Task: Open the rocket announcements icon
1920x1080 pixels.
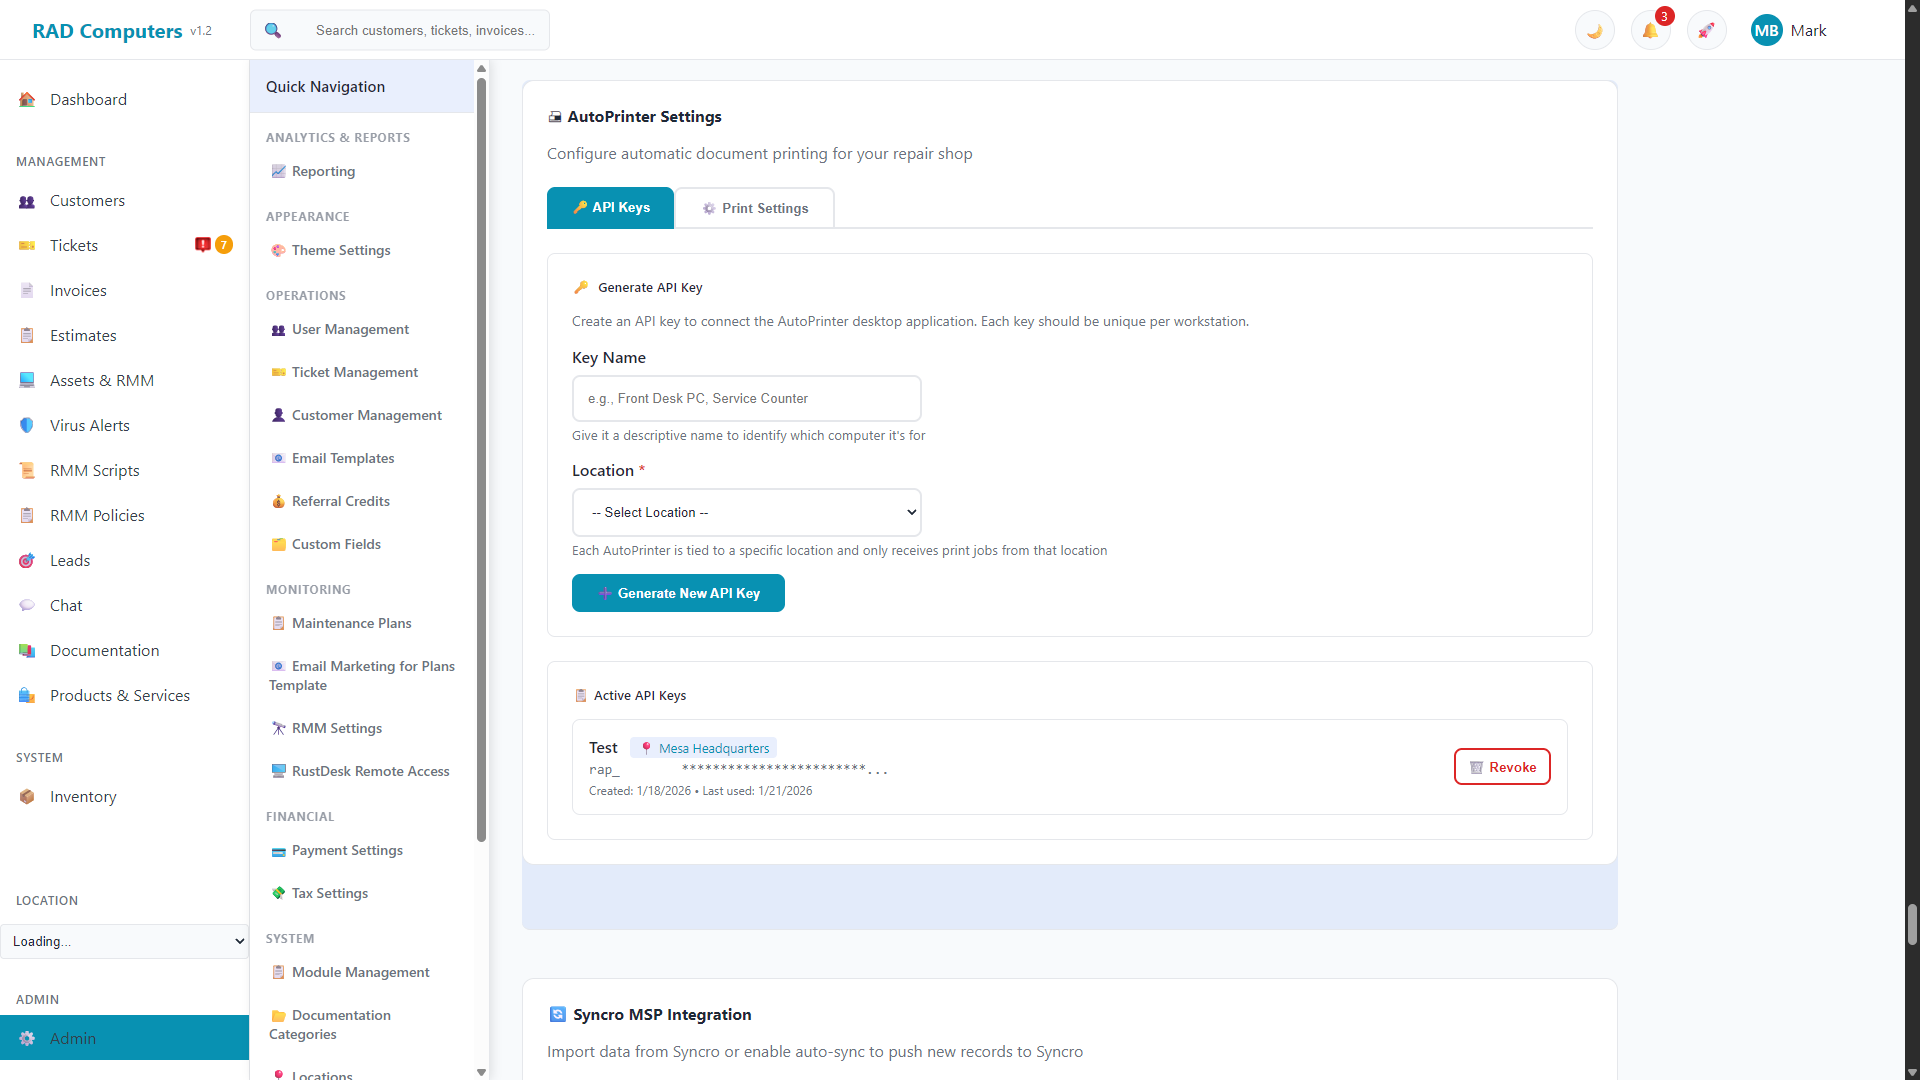Action: pos(1706,30)
